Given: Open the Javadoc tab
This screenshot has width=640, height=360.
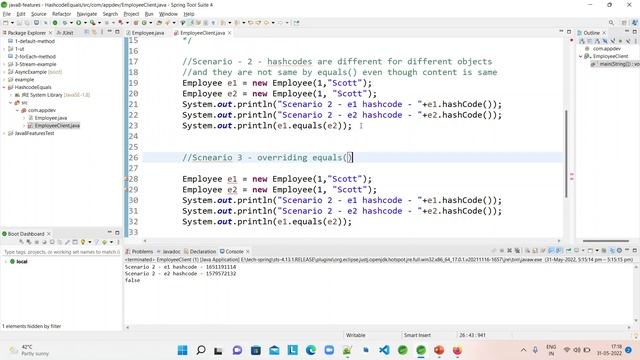Looking at the screenshot, I should (x=169, y=251).
